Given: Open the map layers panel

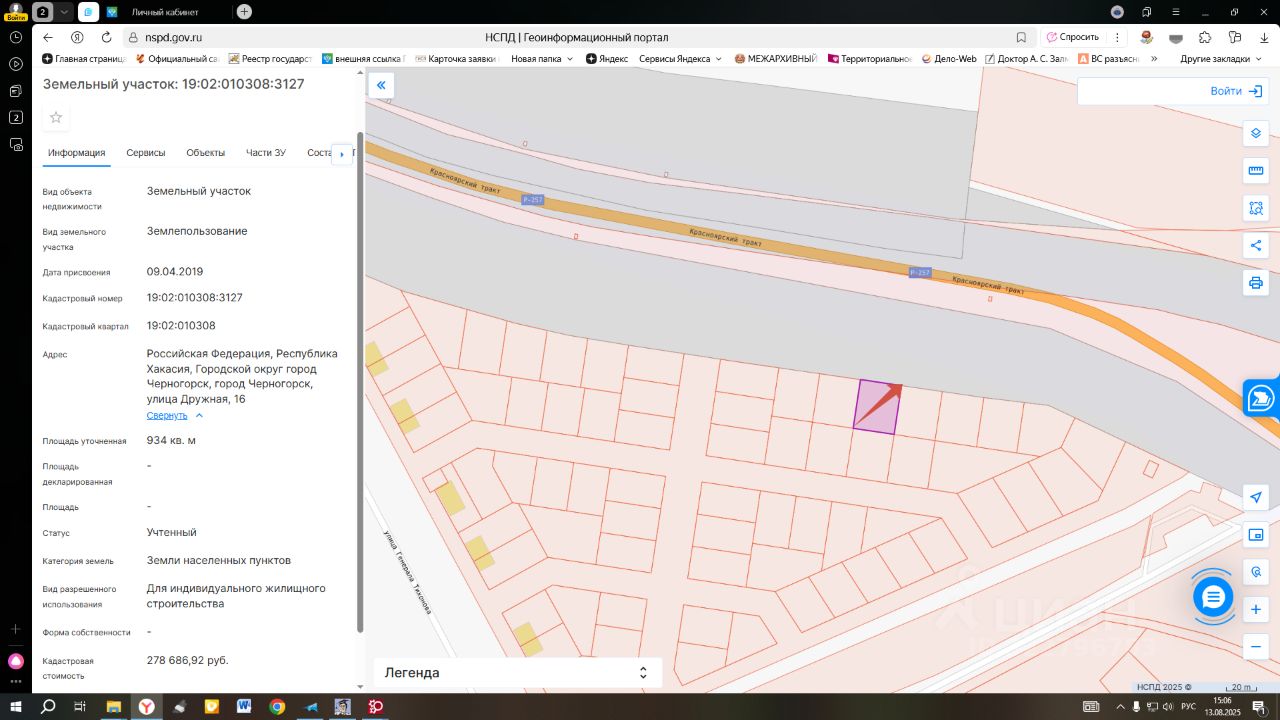Looking at the screenshot, I should pos(1256,133).
